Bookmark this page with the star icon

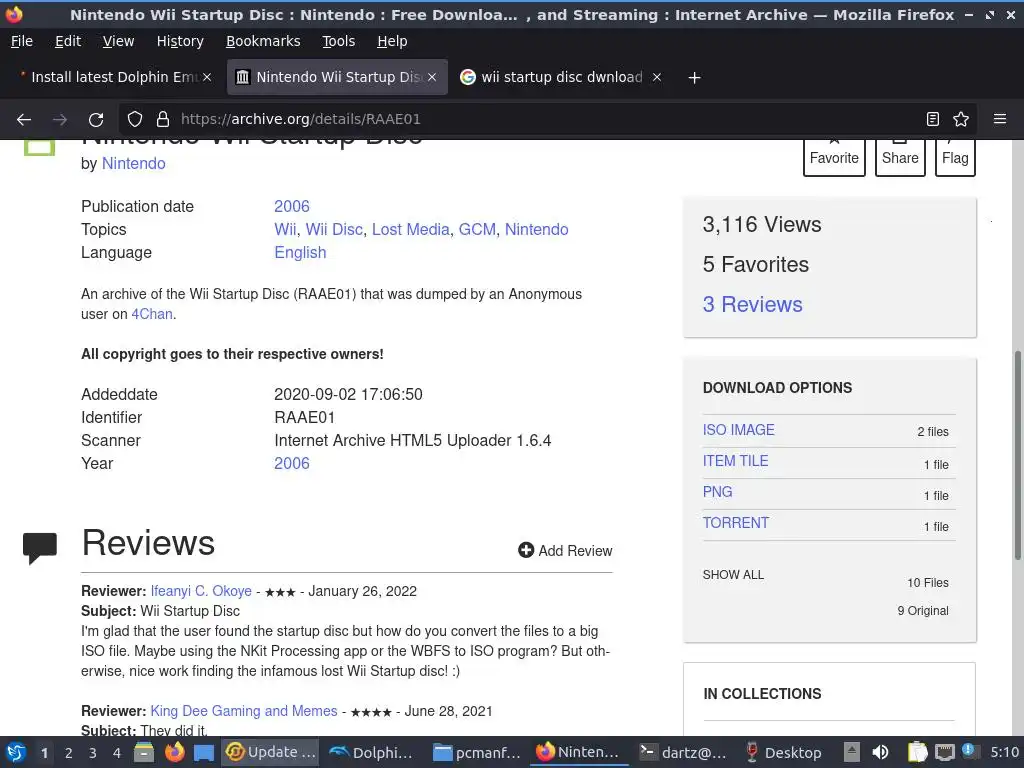click(x=961, y=120)
